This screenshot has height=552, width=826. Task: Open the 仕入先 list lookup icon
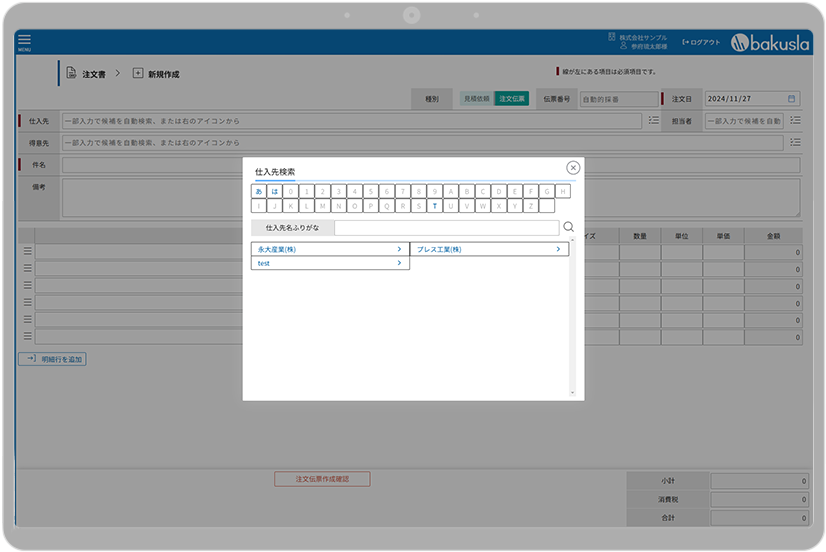pyautogui.click(x=654, y=120)
